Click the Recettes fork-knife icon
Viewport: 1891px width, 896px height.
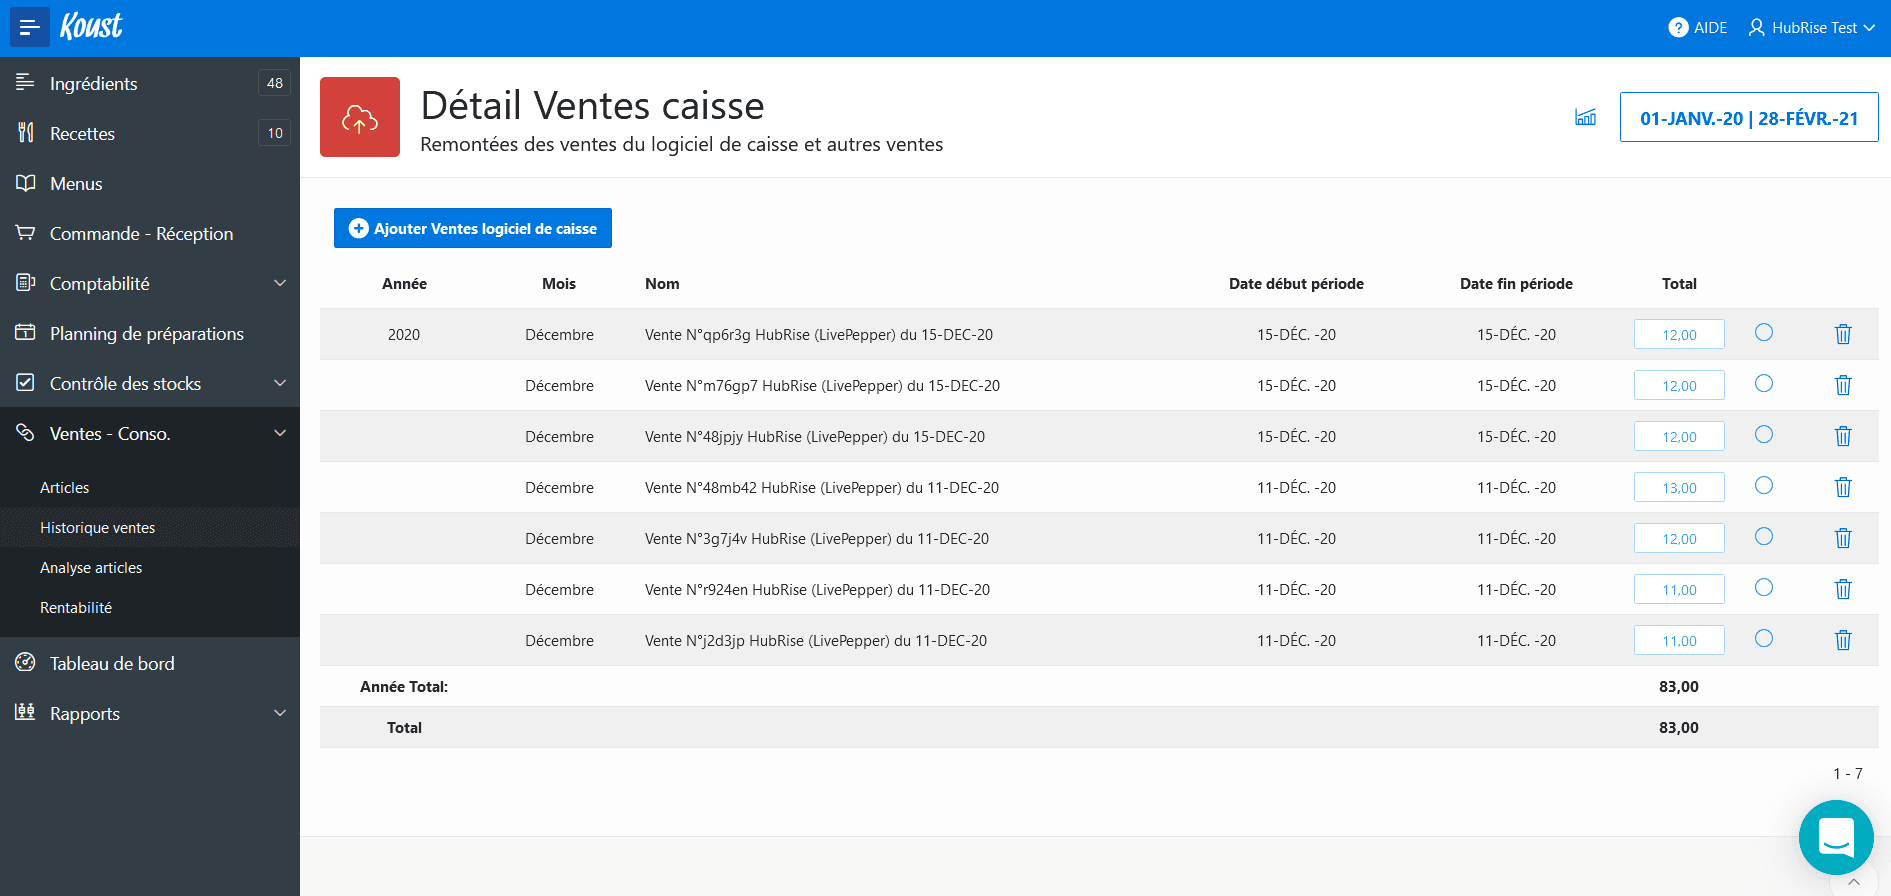(x=25, y=132)
